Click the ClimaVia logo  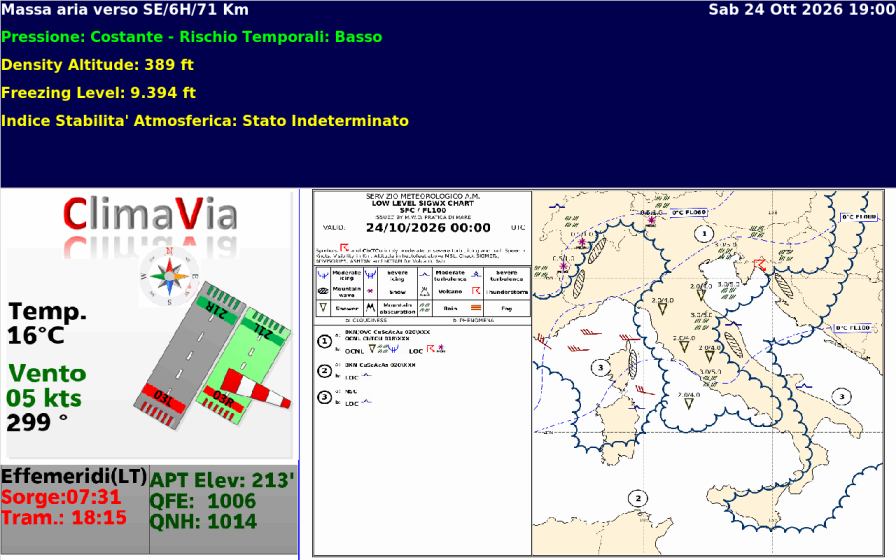(150, 214)
